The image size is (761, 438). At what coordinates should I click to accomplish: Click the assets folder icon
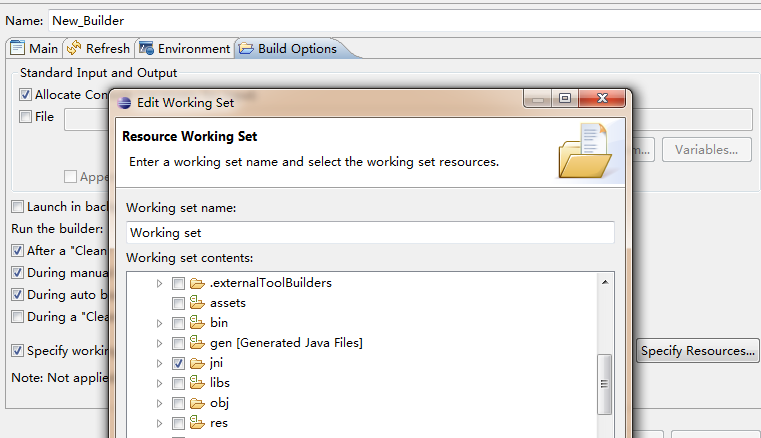197,303
